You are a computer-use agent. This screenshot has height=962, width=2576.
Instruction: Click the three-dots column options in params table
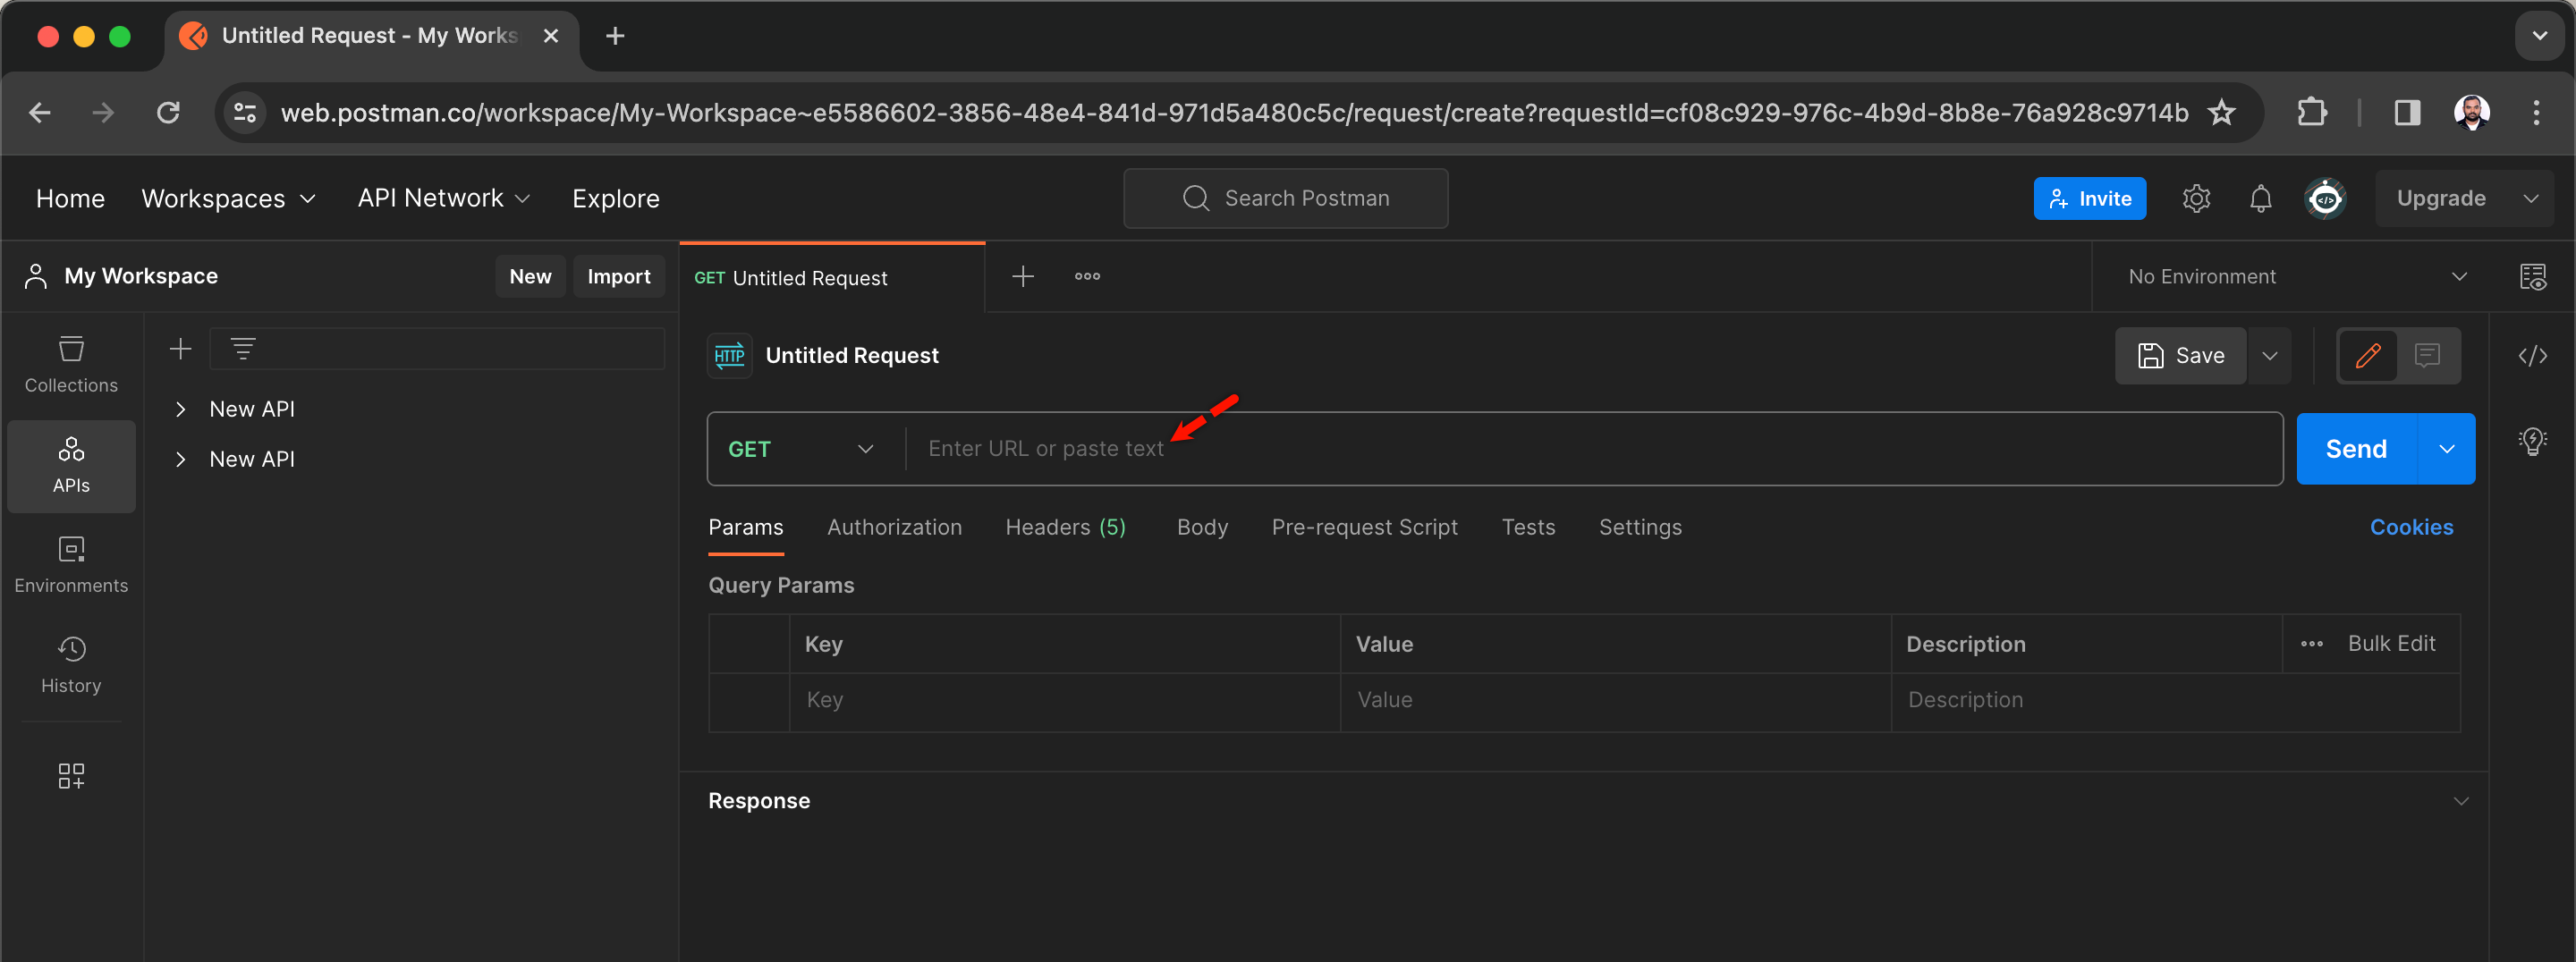(x=2311, y=643)
